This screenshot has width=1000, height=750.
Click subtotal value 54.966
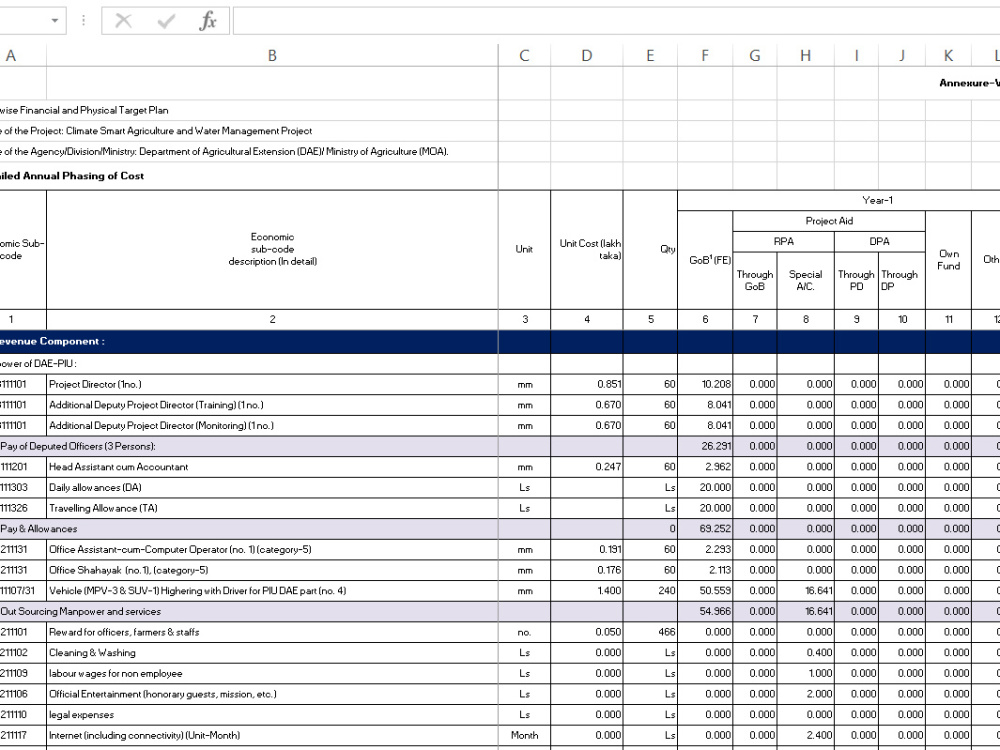pyautogui.click(x=705, y=612)
